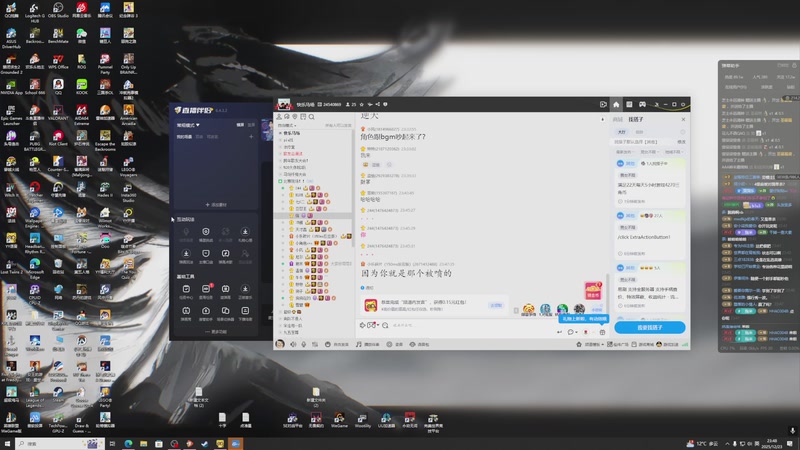Click the 我要找搭子 button
Image resolution: width=800 pixels, height=450 pixels.
click(649, 328)
